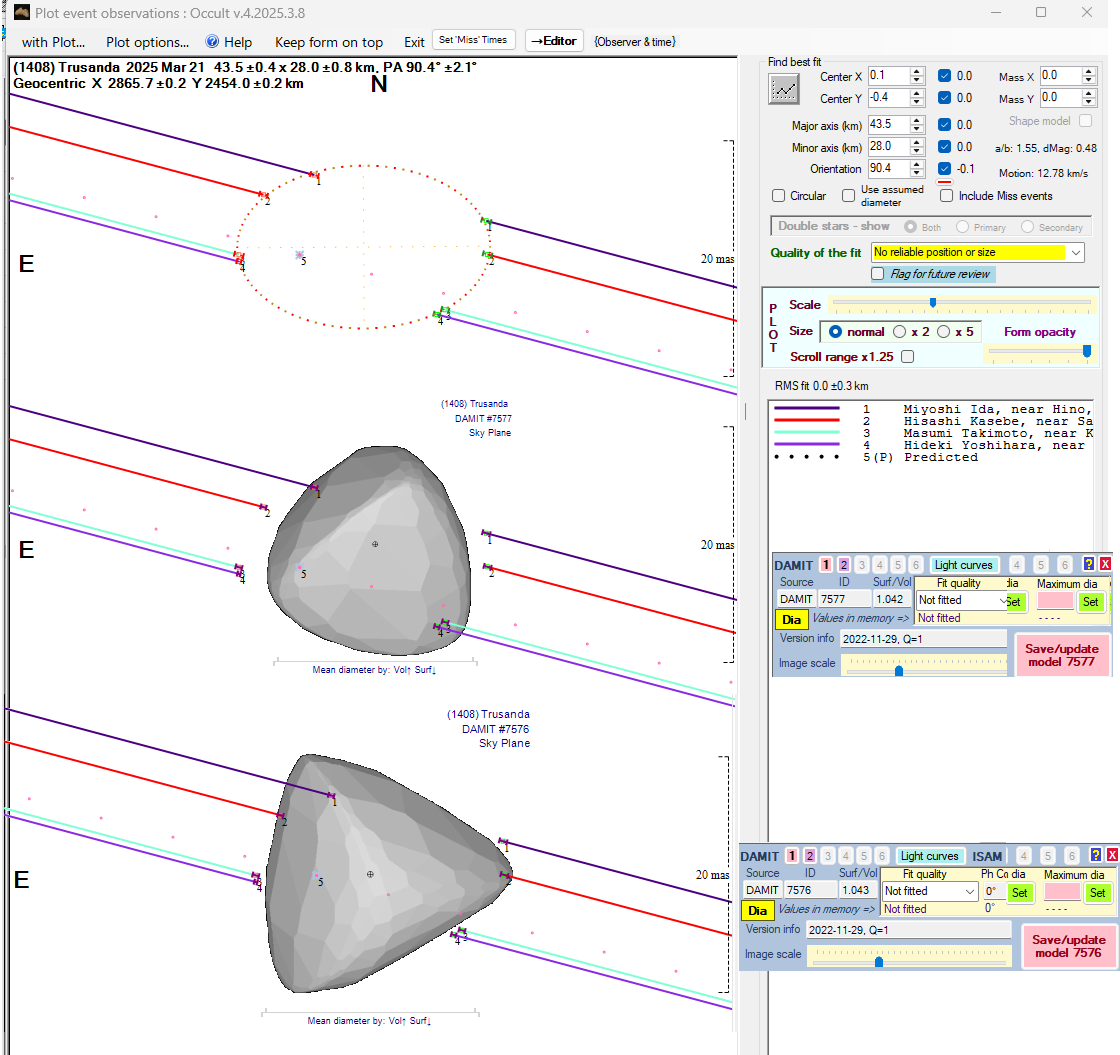Click Save/update model 7577 button
Image resolution: width=1120 pixels, height=1055 pixels.
point(1061,655)
